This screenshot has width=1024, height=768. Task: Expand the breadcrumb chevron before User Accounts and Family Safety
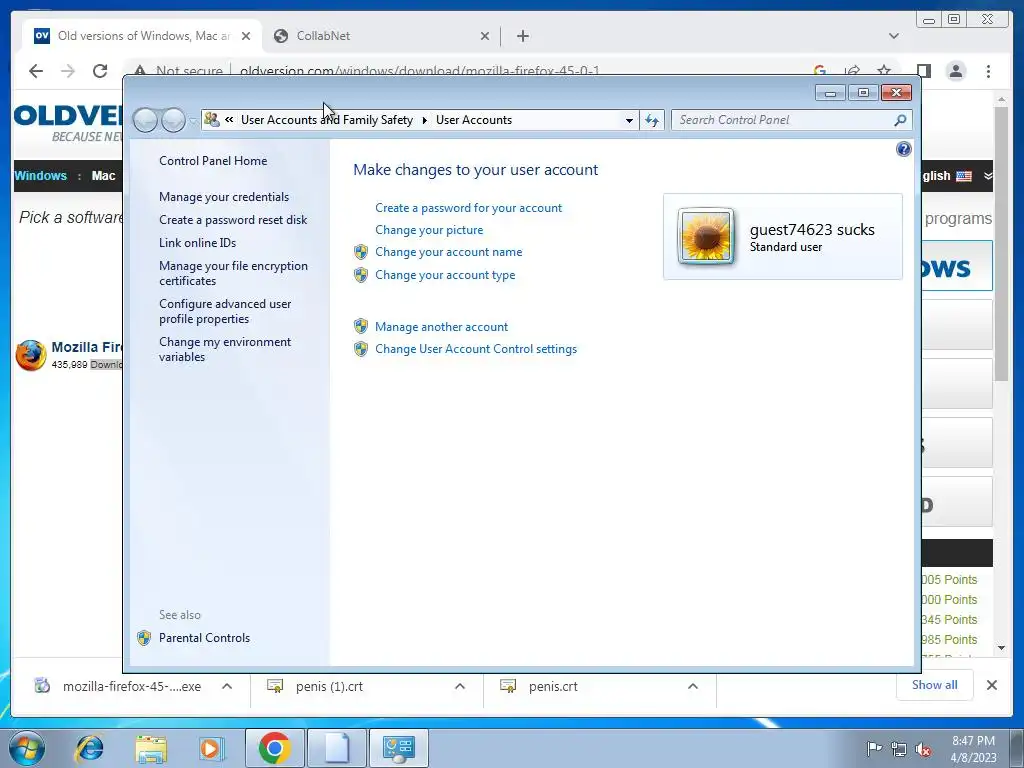(x=229, y=120)
